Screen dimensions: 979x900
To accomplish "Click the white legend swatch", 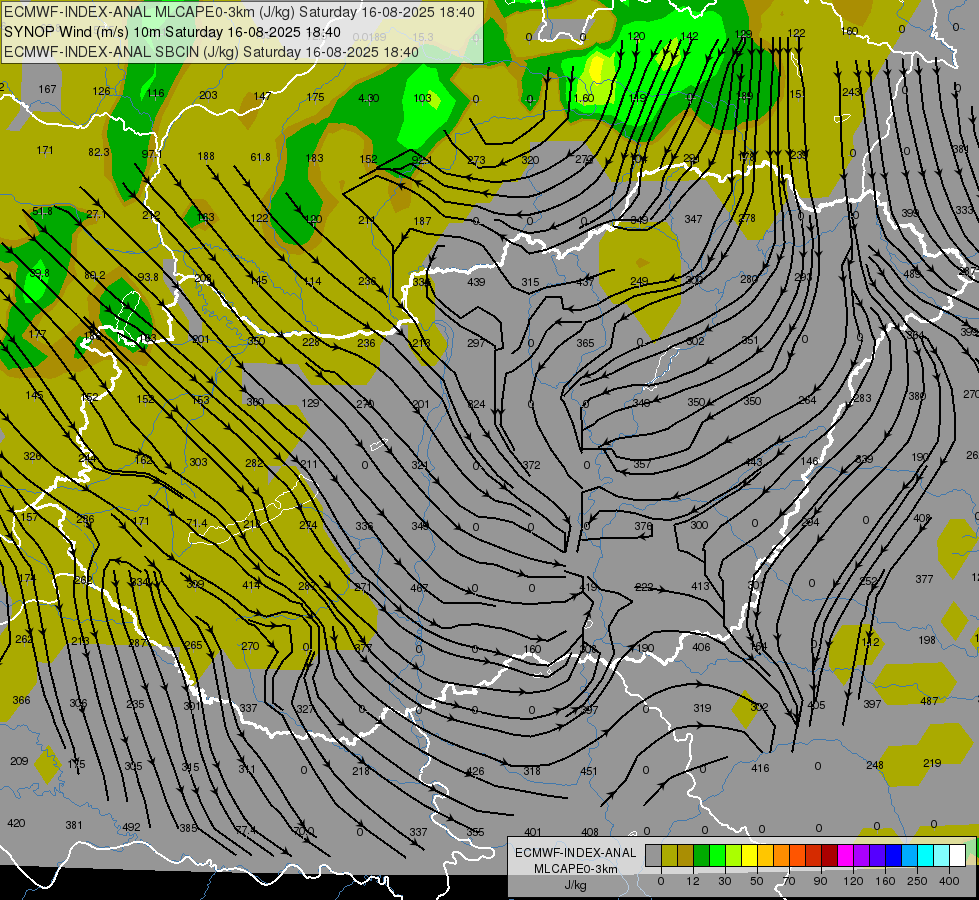I will click(958, 856).
